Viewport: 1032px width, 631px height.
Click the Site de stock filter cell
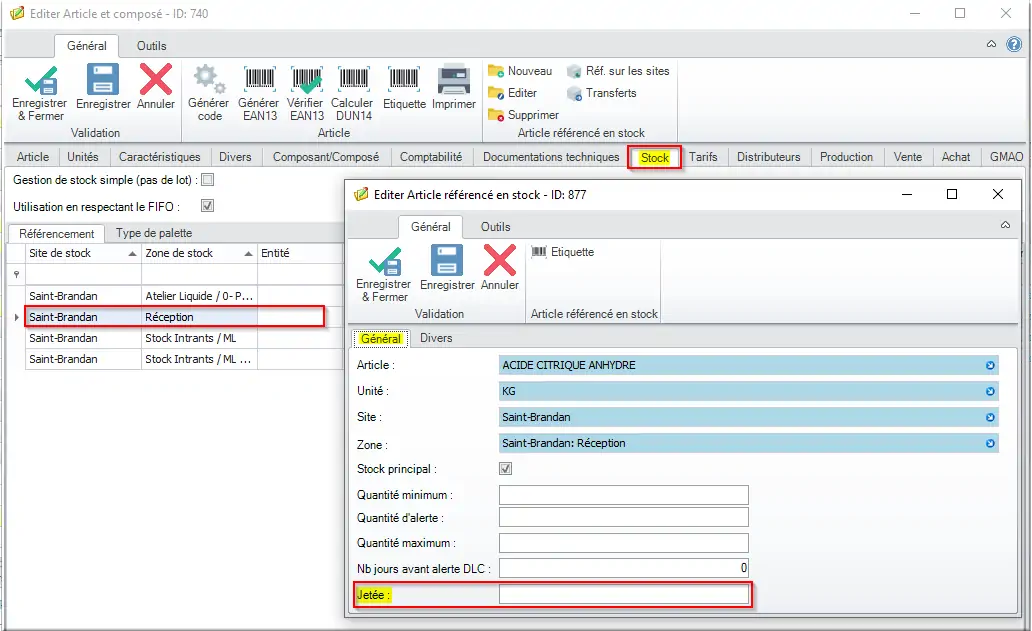(83, 274)
